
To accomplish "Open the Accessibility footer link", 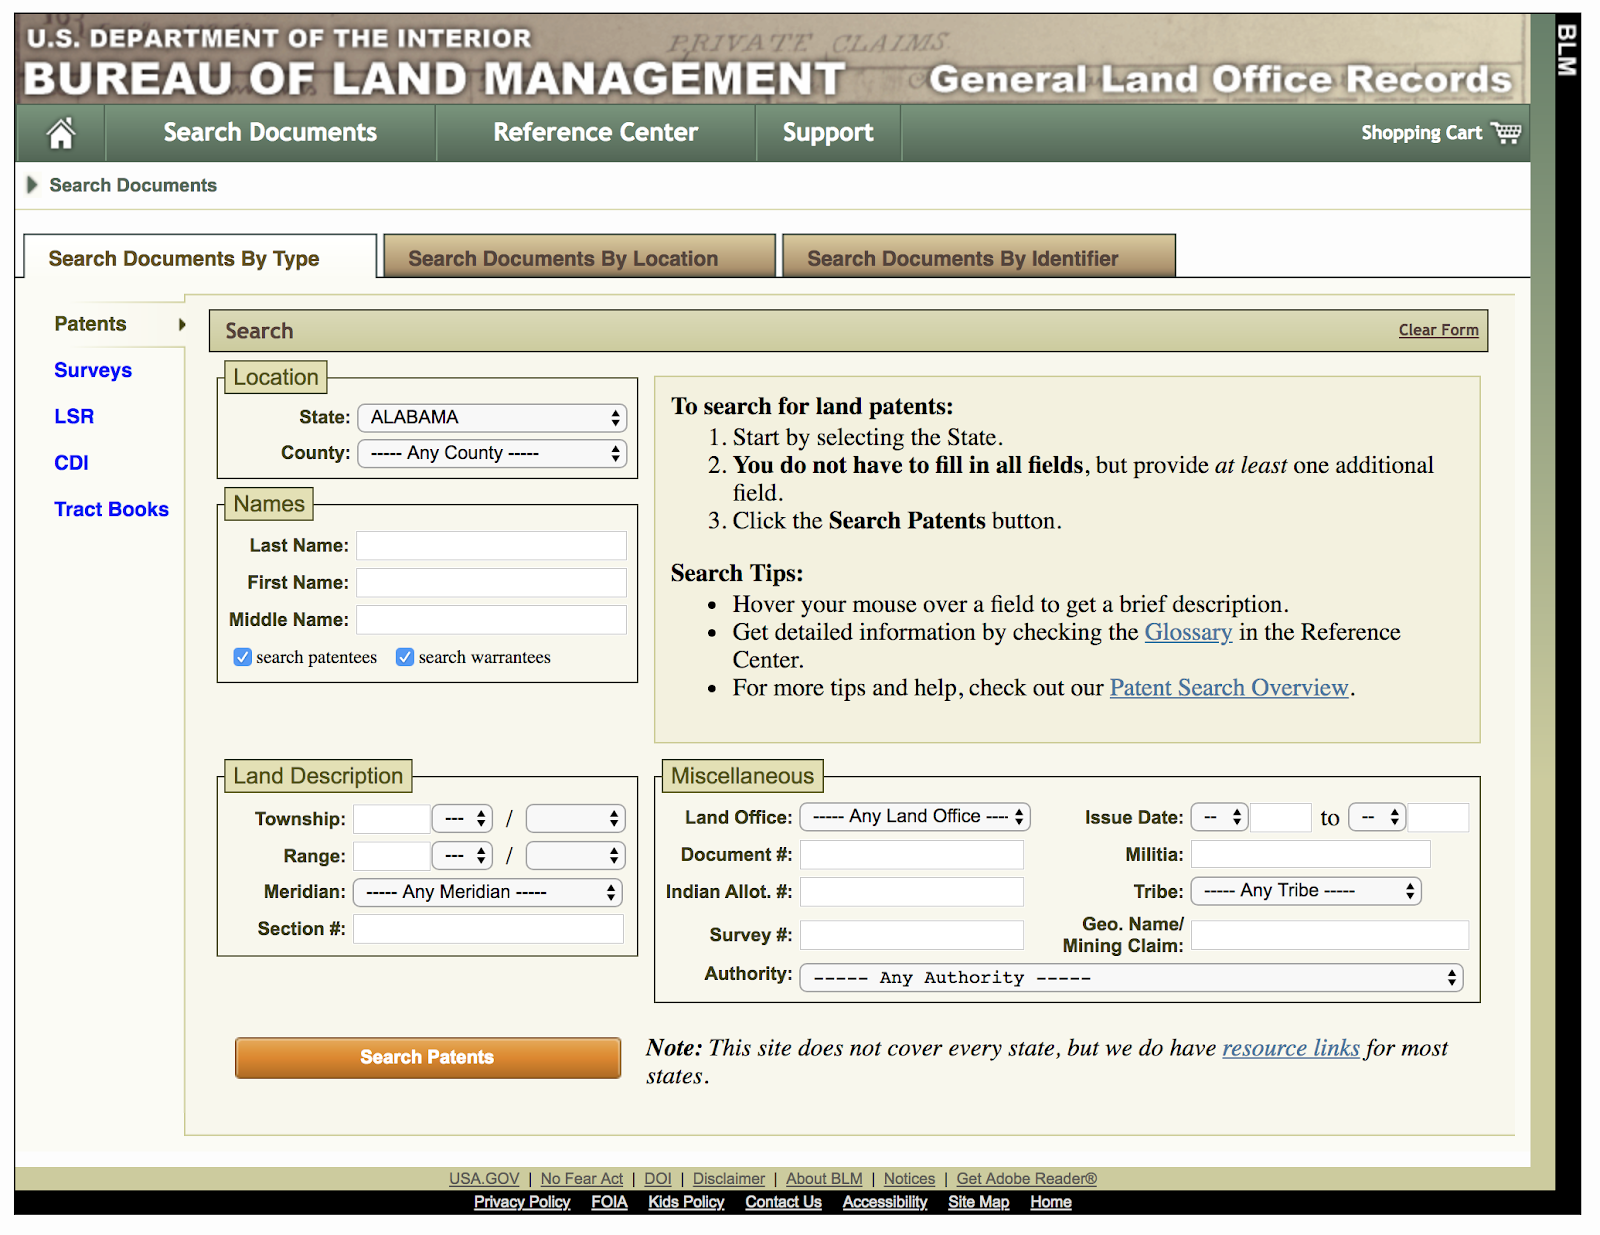I will (885, 1202).
